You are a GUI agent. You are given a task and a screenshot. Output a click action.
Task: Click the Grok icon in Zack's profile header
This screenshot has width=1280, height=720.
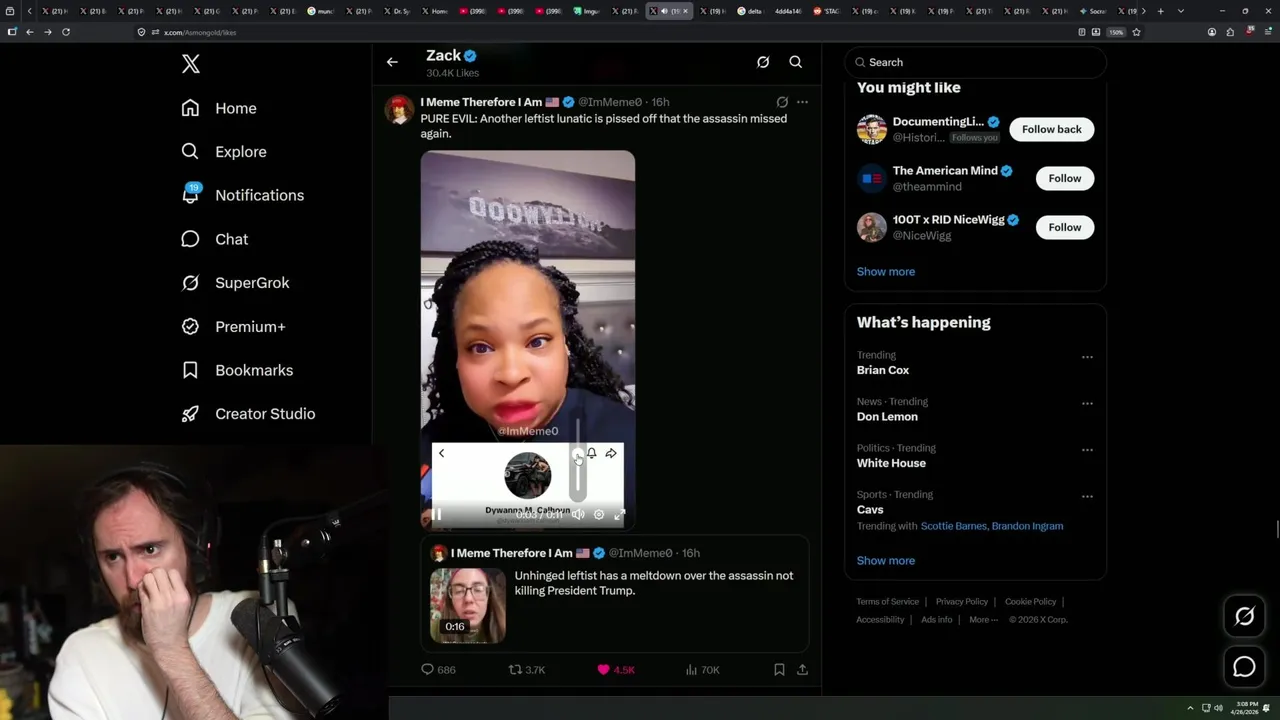[763, 62]
